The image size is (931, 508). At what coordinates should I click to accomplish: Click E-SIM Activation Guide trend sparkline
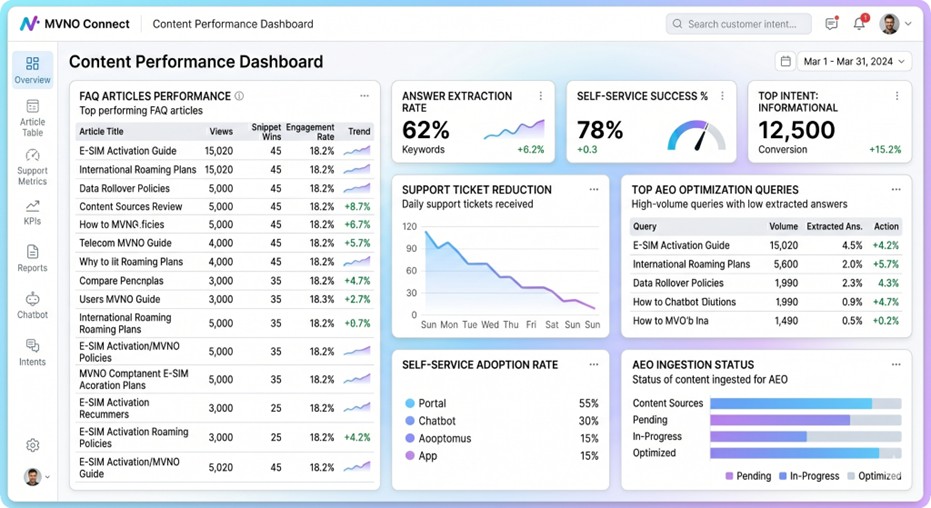coord(357,151)
